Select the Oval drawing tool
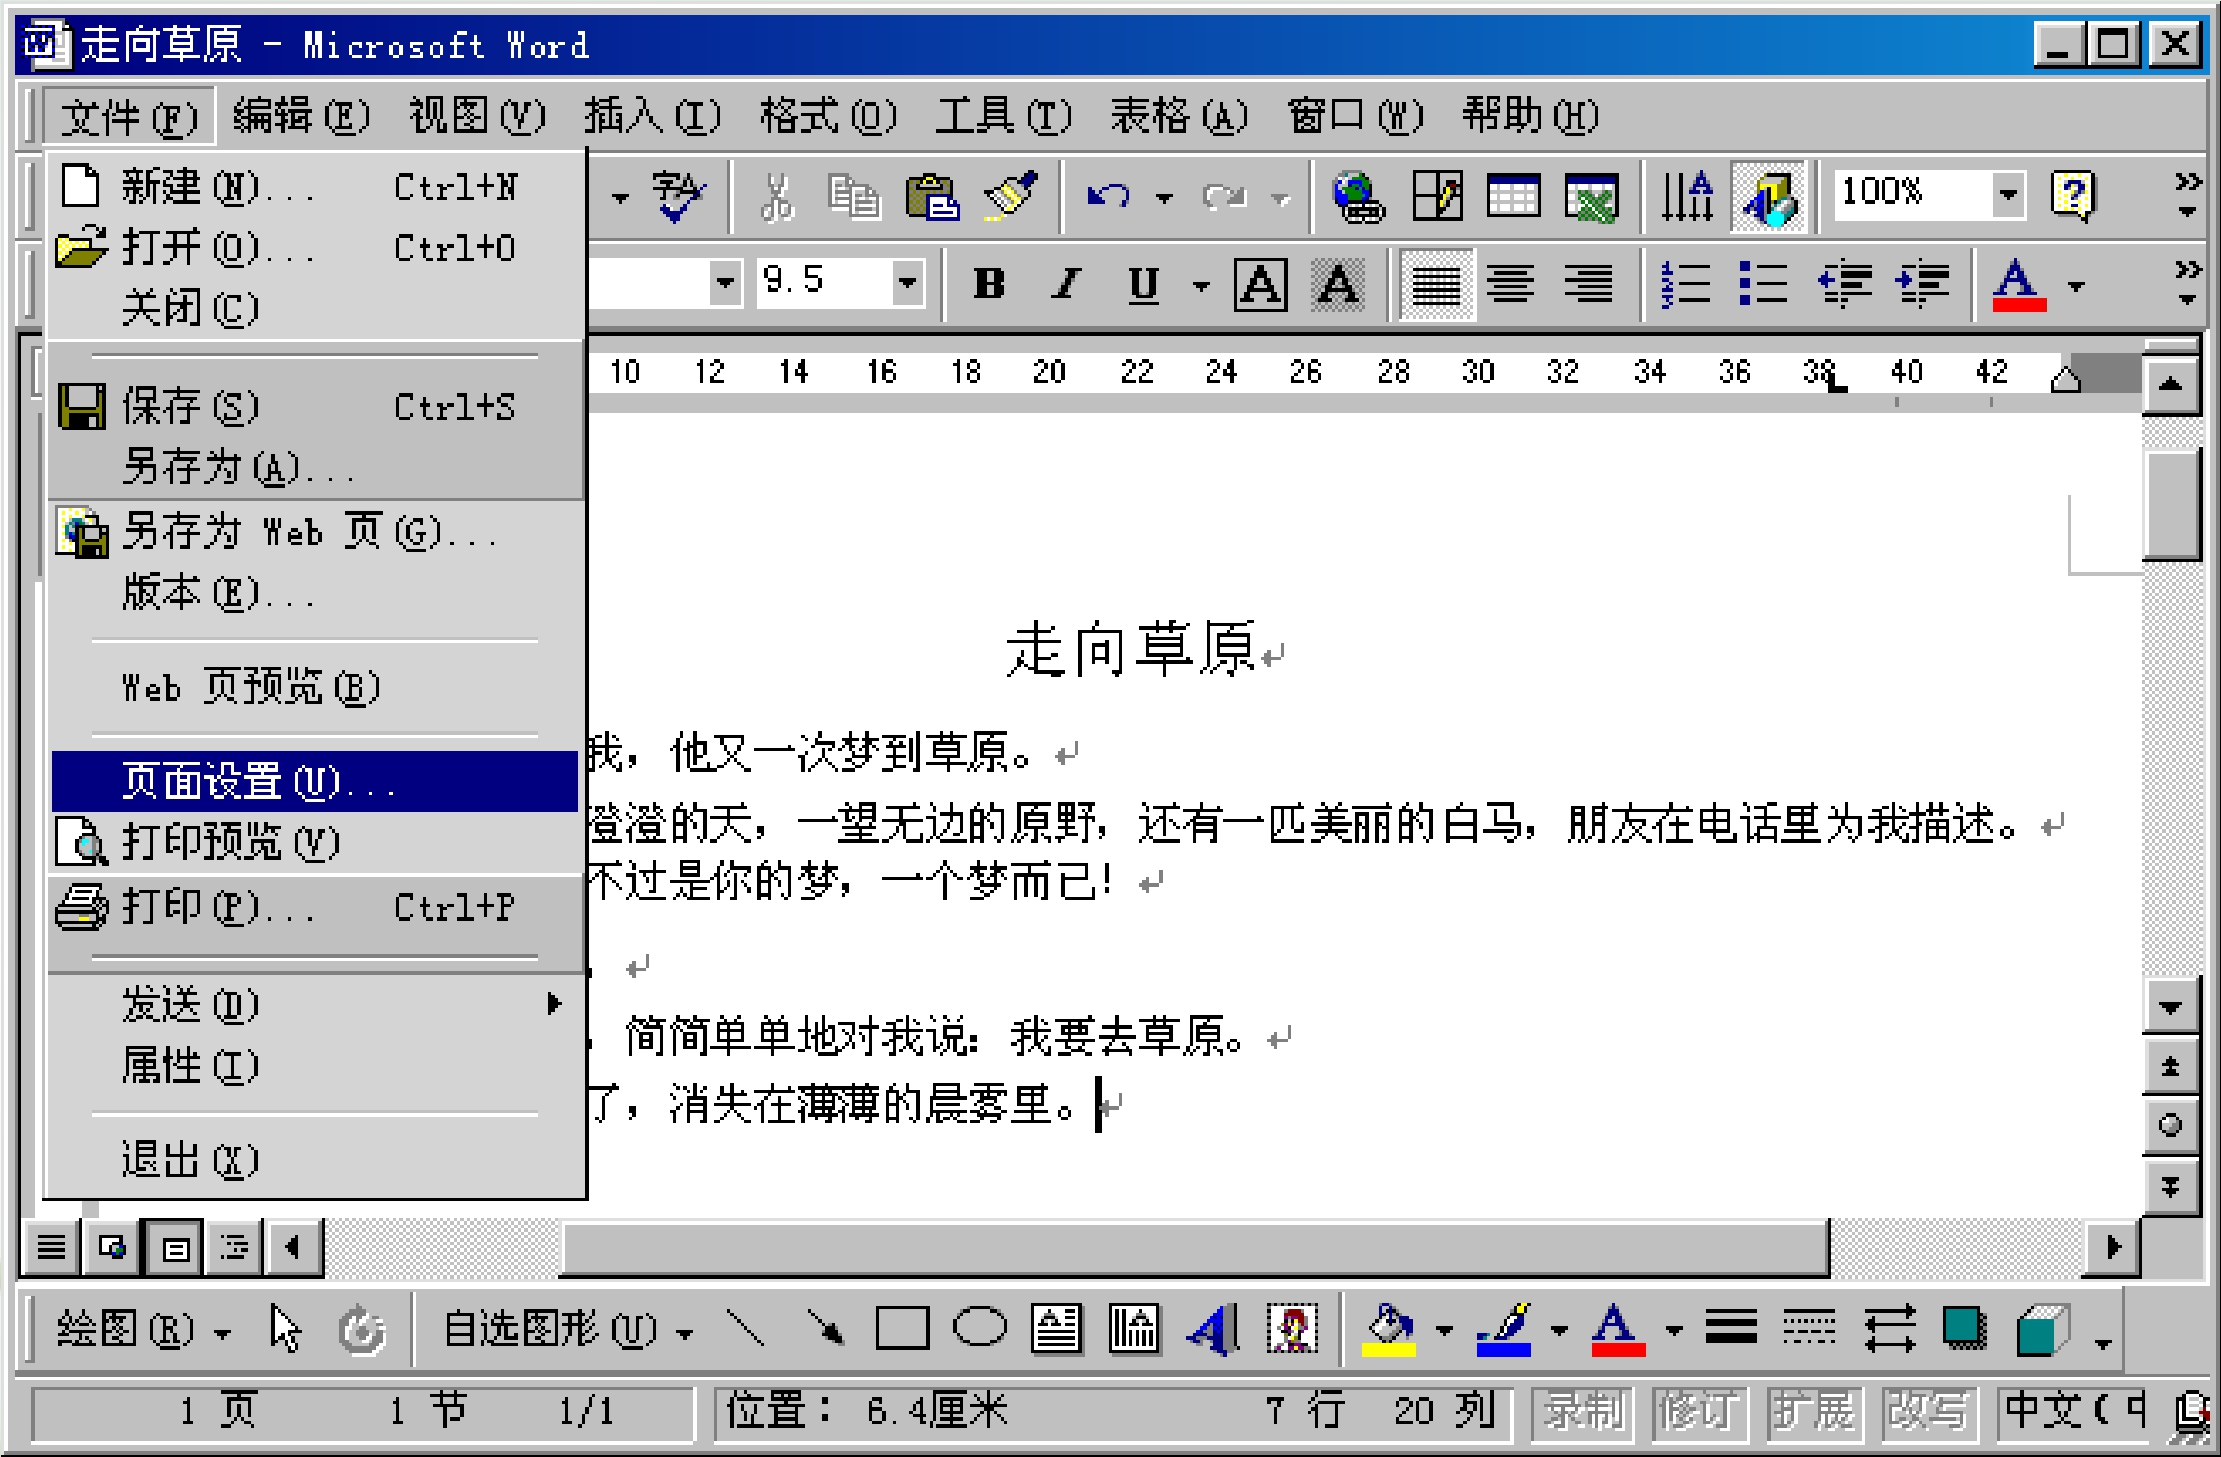This screenshot has height=1457, width=2221. (979, 1329)
